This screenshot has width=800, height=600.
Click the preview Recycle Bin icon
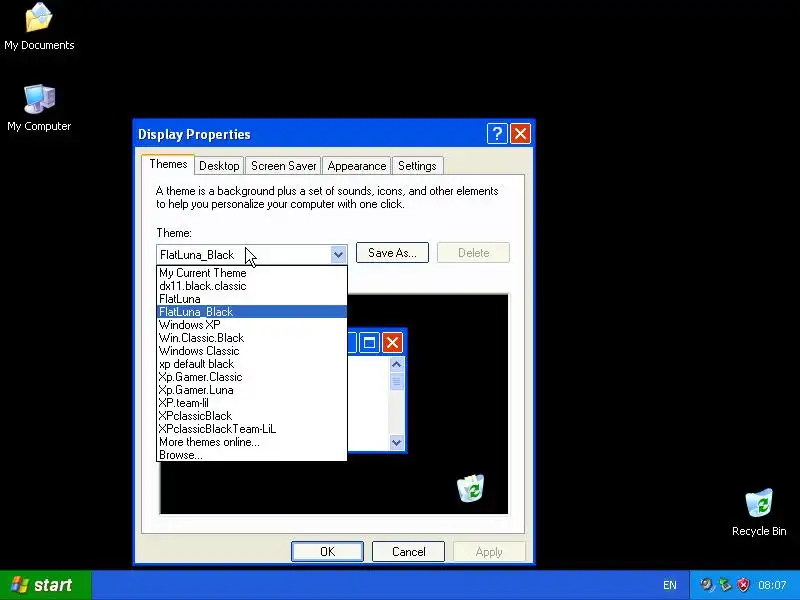470,488
